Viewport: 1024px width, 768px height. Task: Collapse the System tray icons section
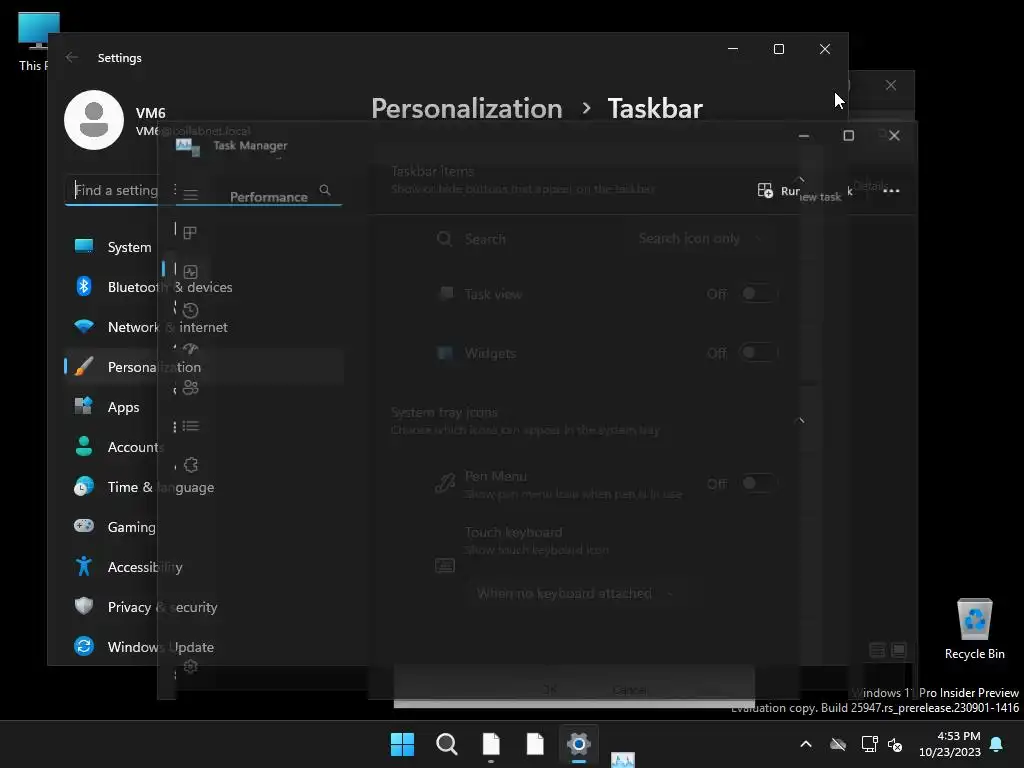[801, 421]
